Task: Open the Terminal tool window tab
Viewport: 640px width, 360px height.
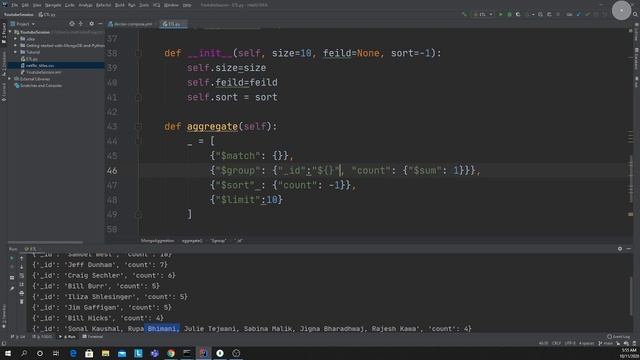Action: click(93, 337)
